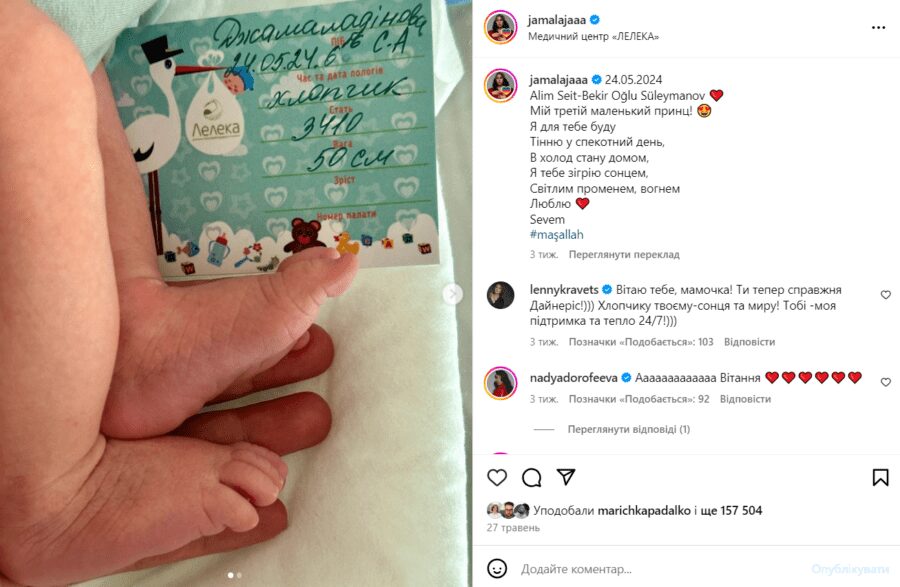Open nadyadorofeeva profile picture
Viewport: 900px width, 587px height.
click(x=501, y=383)
